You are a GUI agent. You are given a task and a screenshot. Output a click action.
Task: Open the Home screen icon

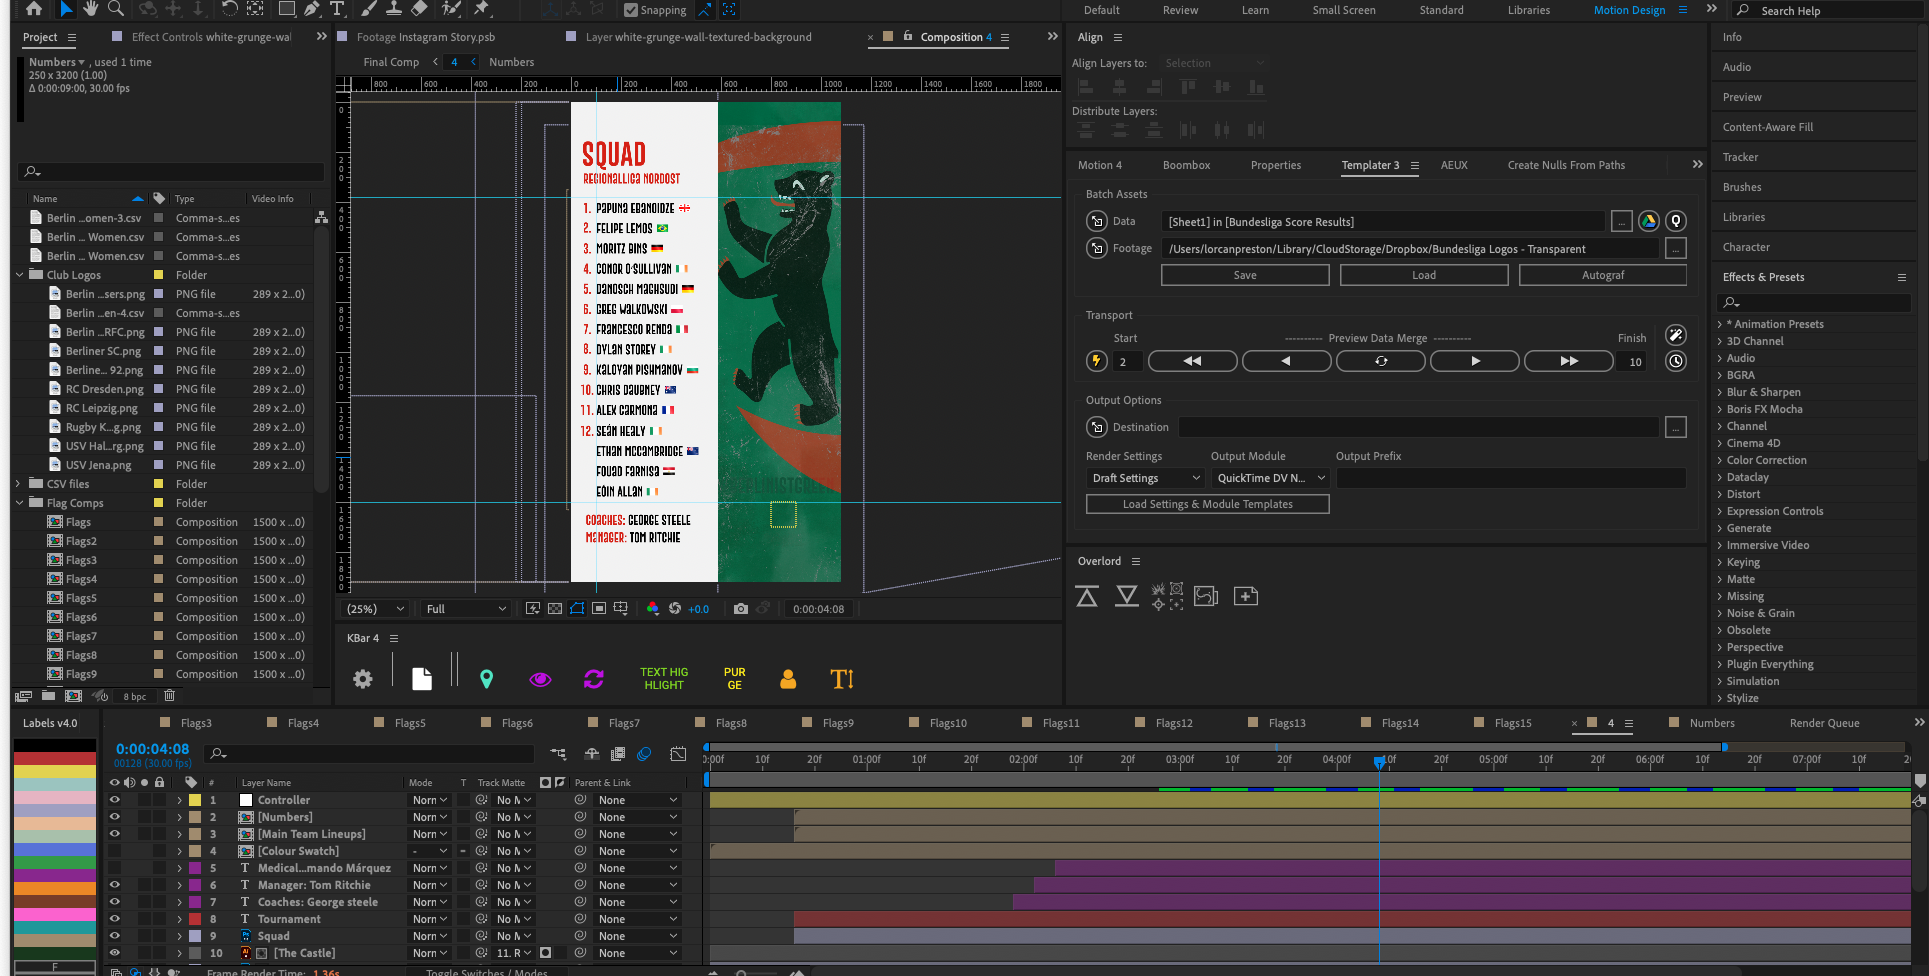34,9
